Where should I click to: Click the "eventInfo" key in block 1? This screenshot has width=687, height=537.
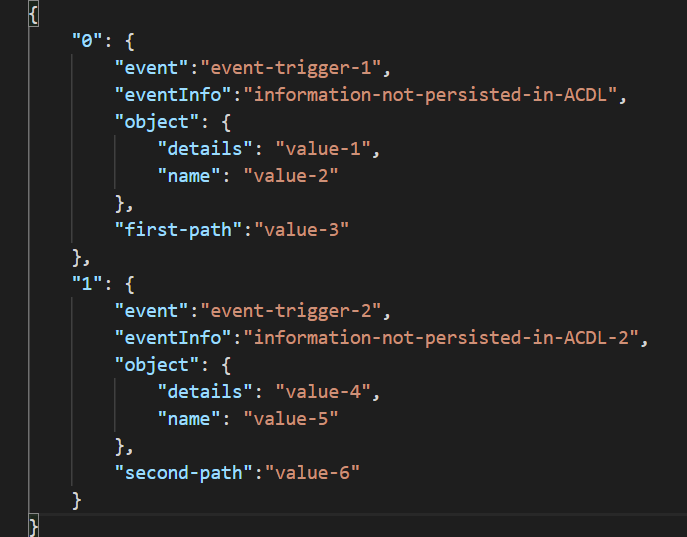point(173,338)
